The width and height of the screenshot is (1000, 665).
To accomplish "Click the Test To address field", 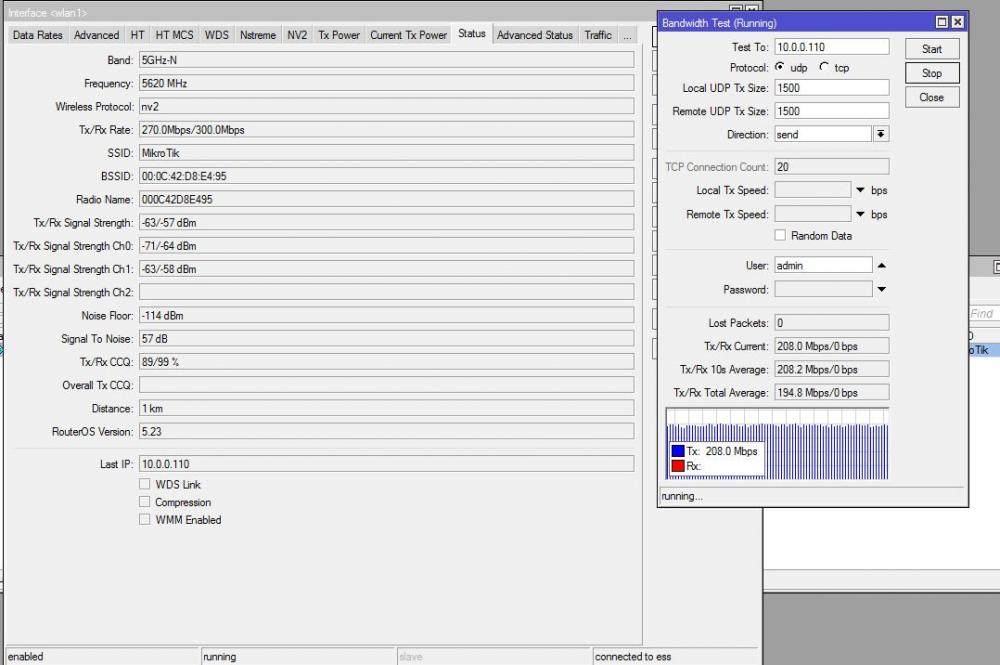I will point(830,46).
